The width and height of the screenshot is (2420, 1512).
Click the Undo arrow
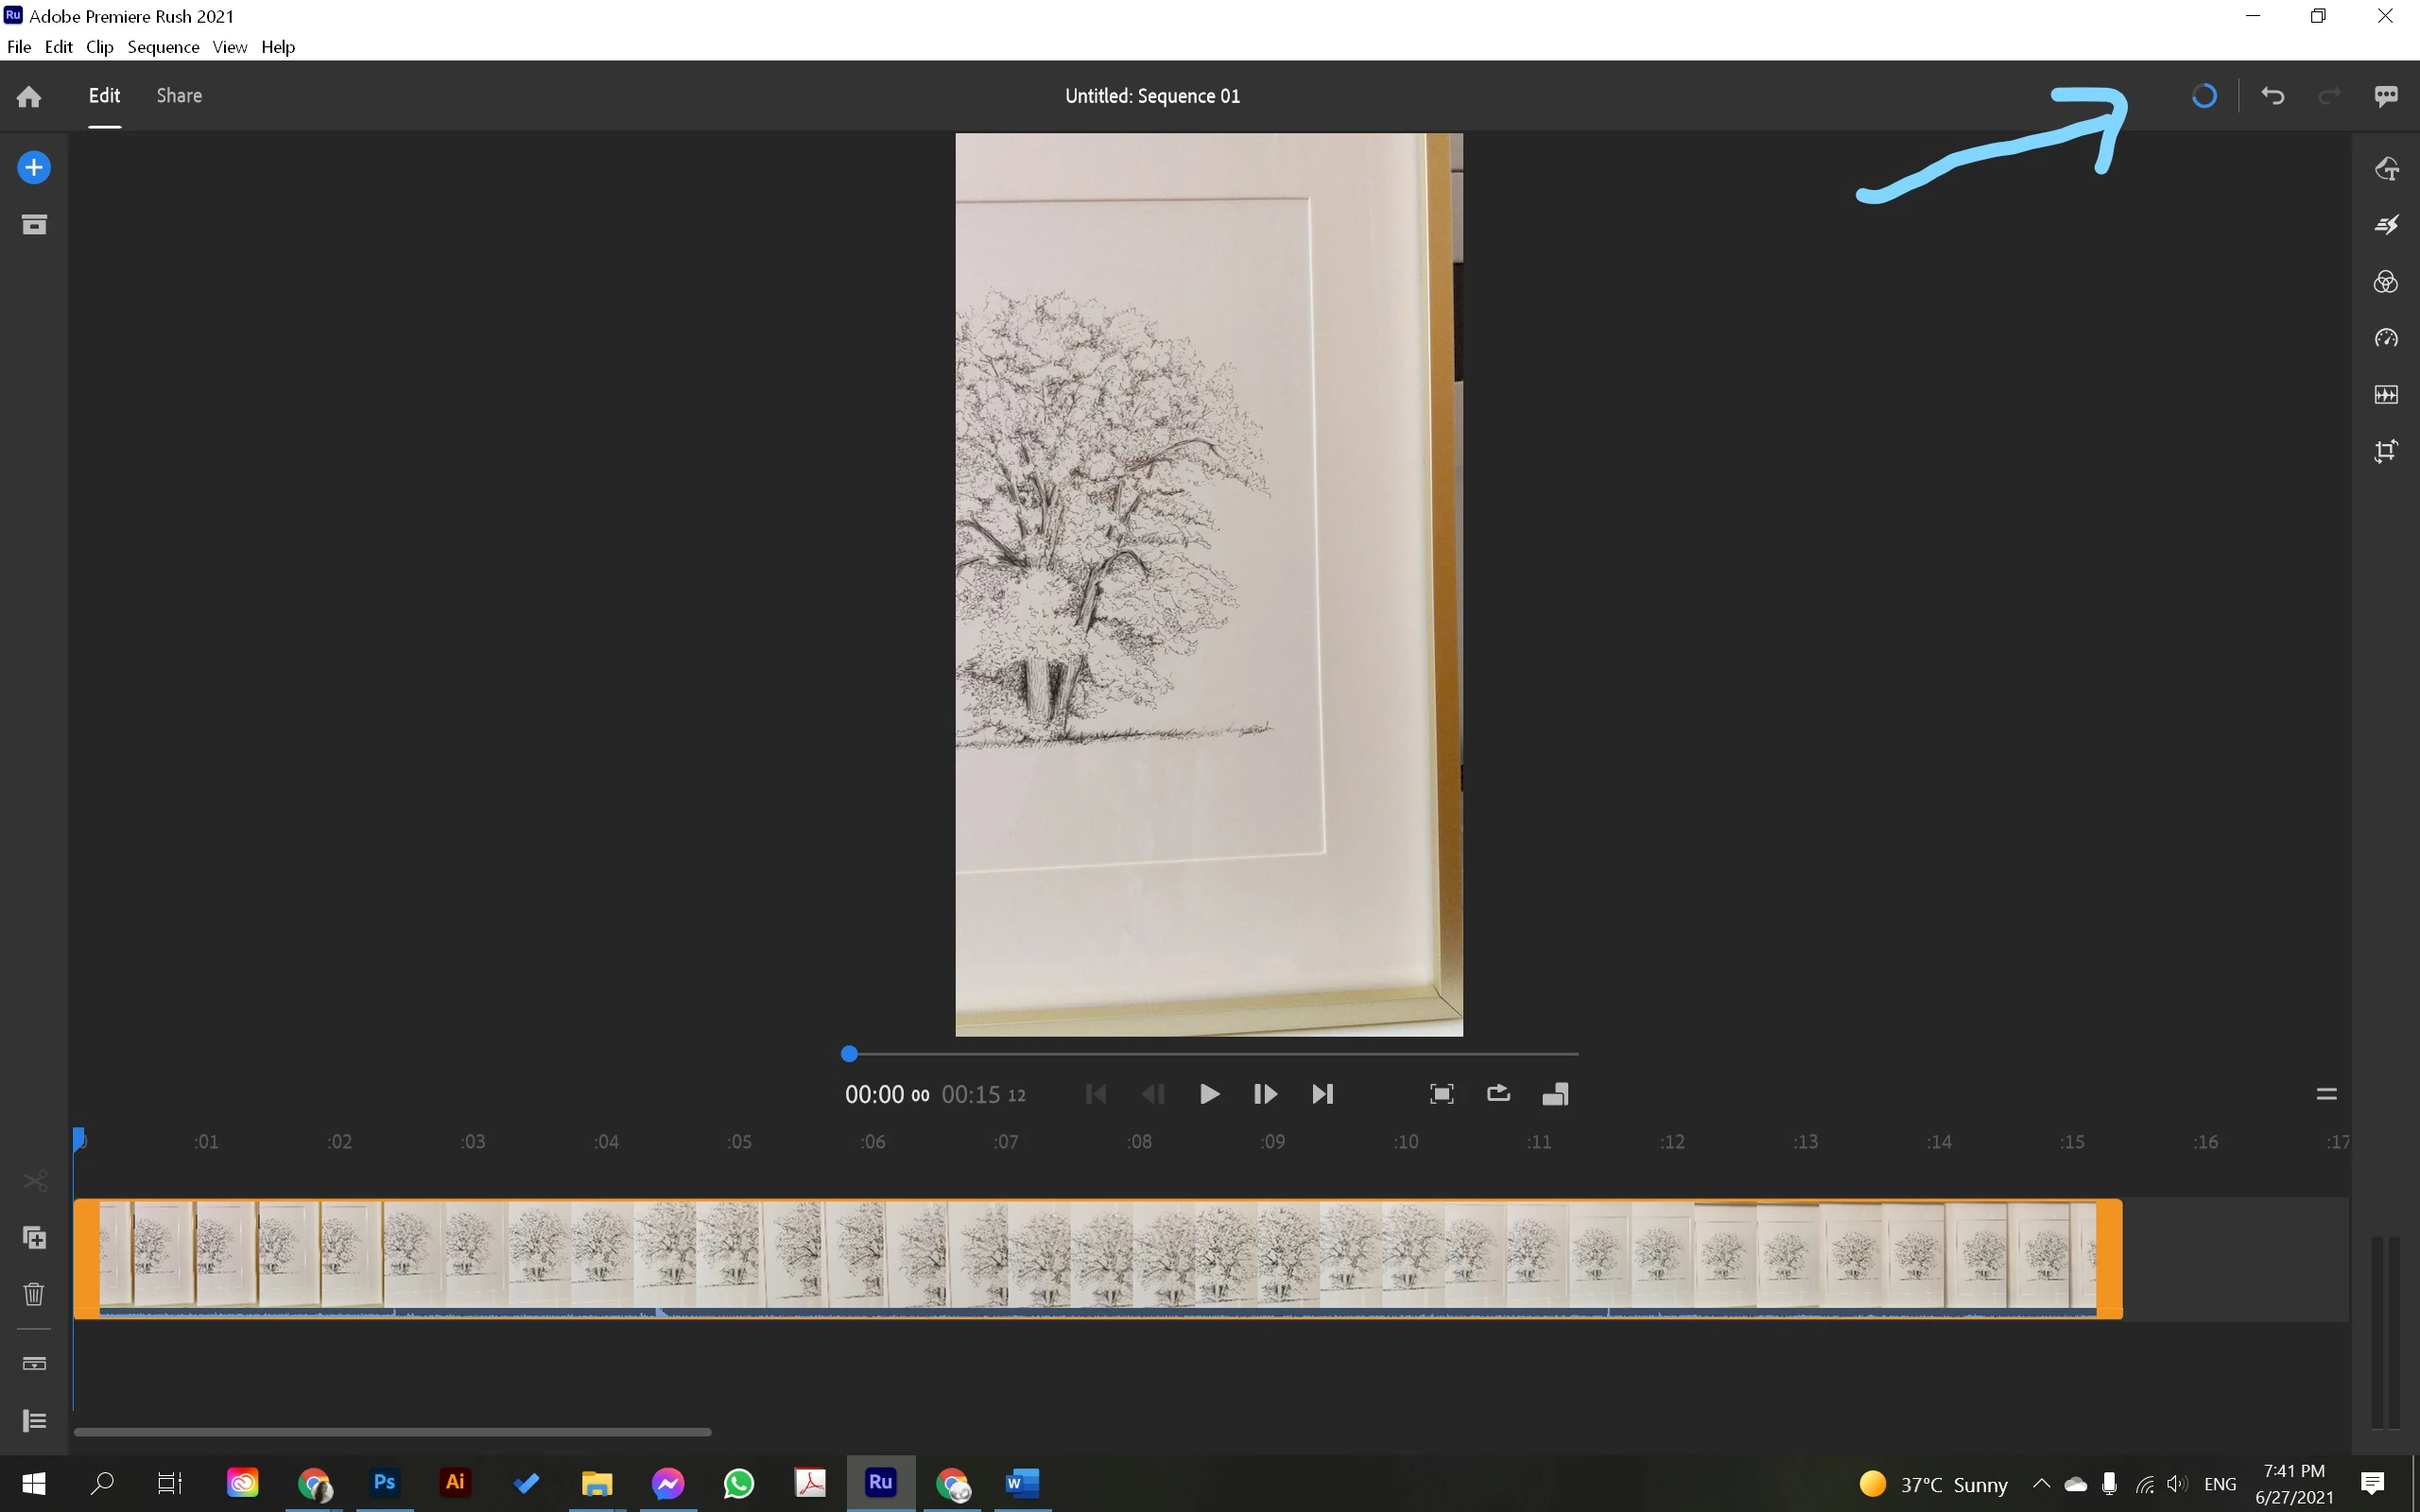point(2273,96)
